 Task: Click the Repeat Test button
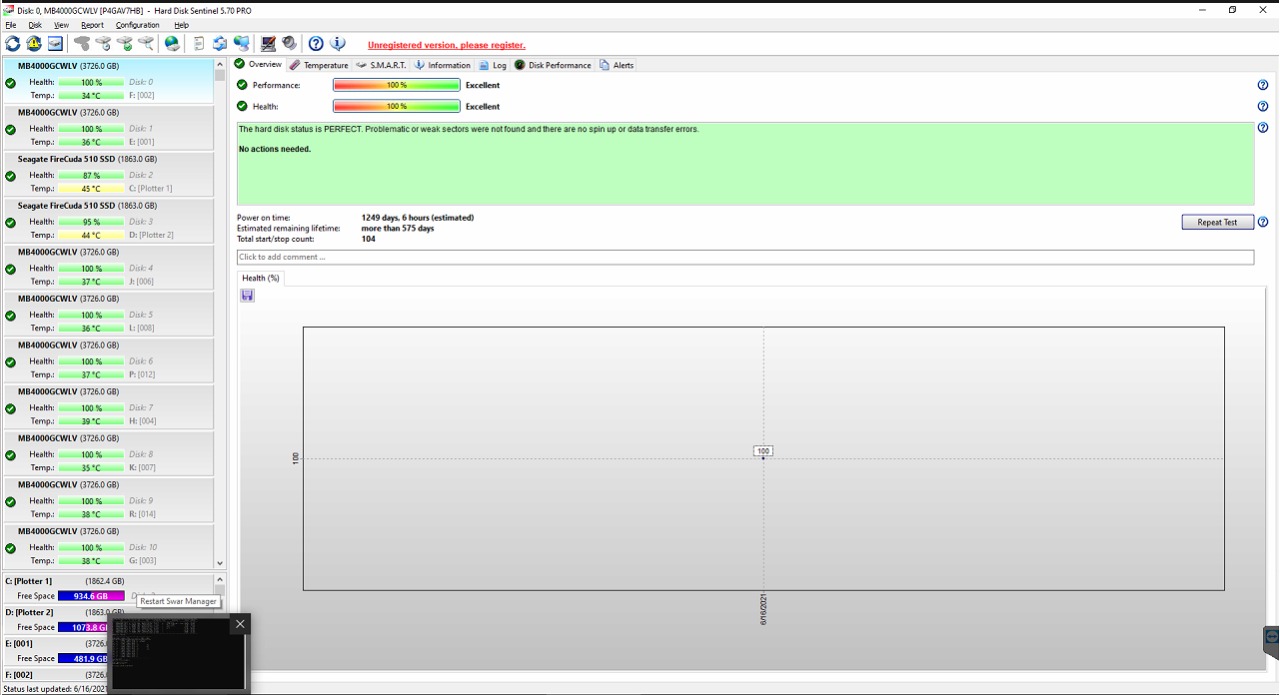[1217, 222]
